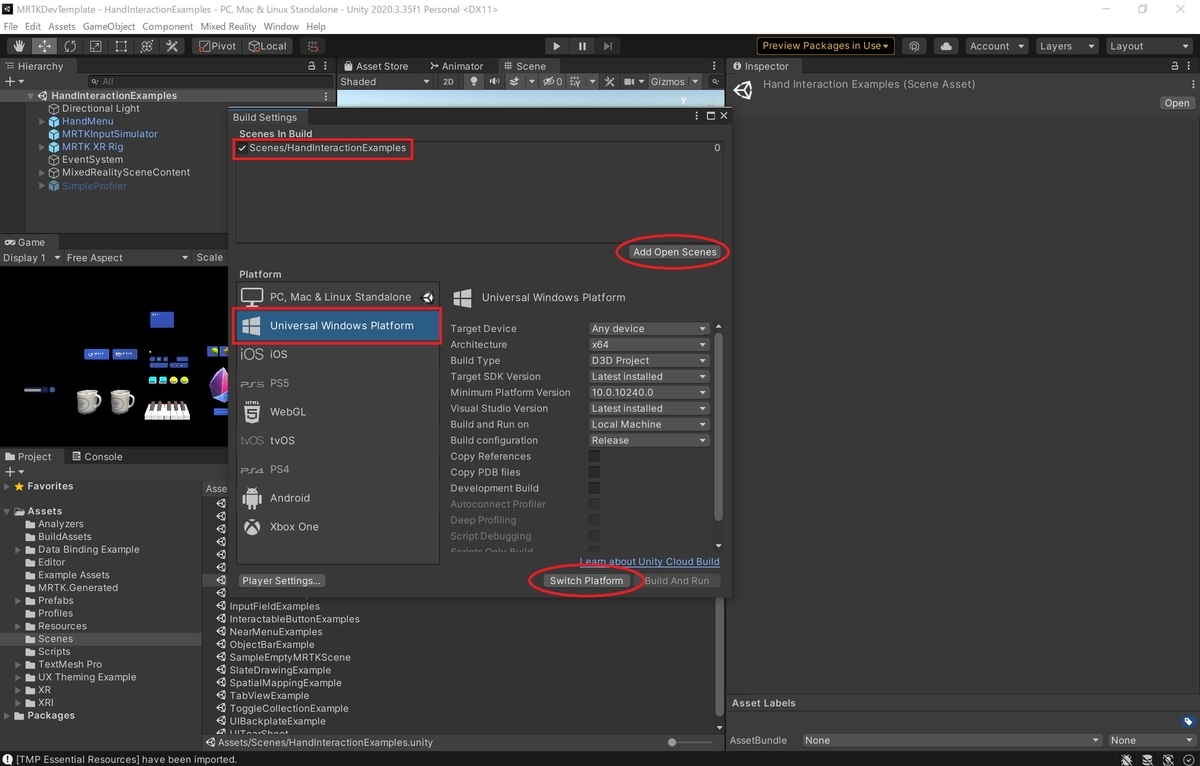Toggle scene effects (skybox, fog) icon
The width and height of the screenshot is (1200, 766).
pyautogui.click(x=517, y=82)
